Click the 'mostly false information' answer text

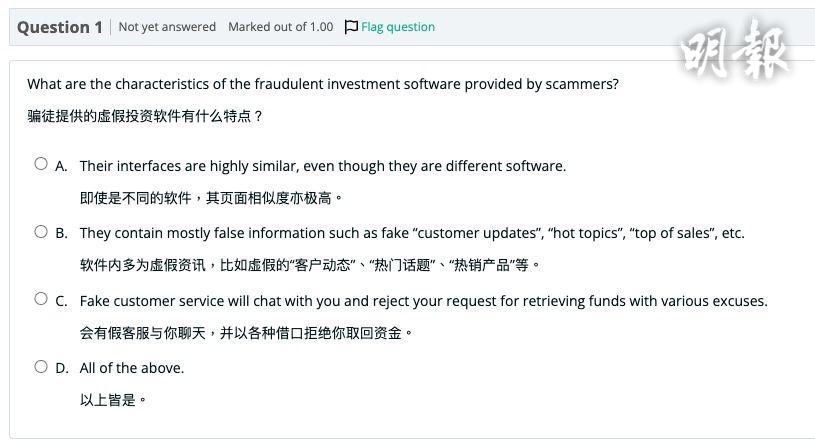click(411, 233)
